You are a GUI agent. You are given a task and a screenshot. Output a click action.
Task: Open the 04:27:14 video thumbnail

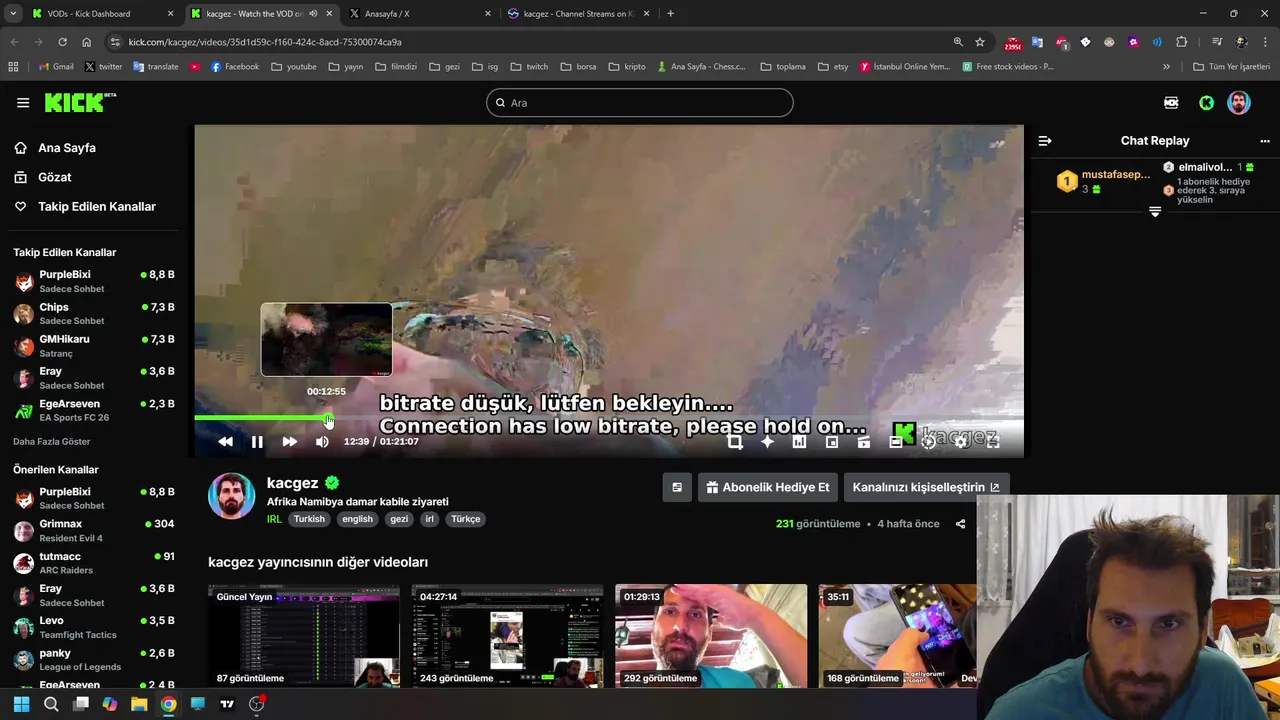508,636
